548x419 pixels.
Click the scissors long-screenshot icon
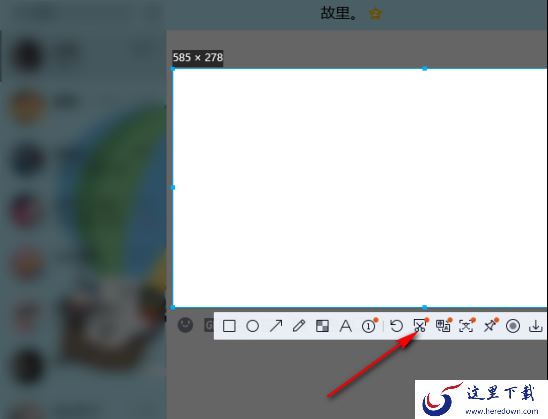click(x=420, y=326)
